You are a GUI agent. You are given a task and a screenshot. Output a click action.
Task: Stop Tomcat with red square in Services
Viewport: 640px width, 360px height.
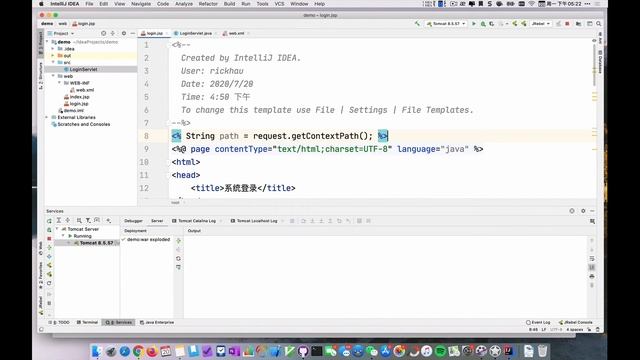tap(49, 238)
